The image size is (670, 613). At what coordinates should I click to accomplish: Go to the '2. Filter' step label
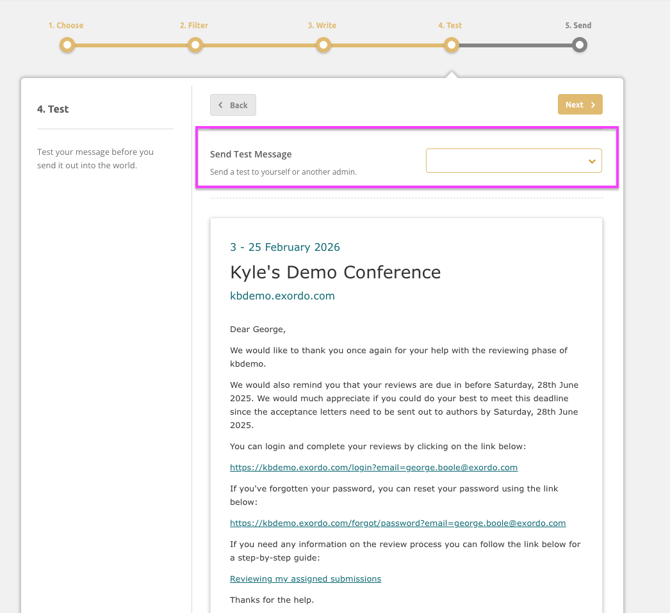(194, 25)
